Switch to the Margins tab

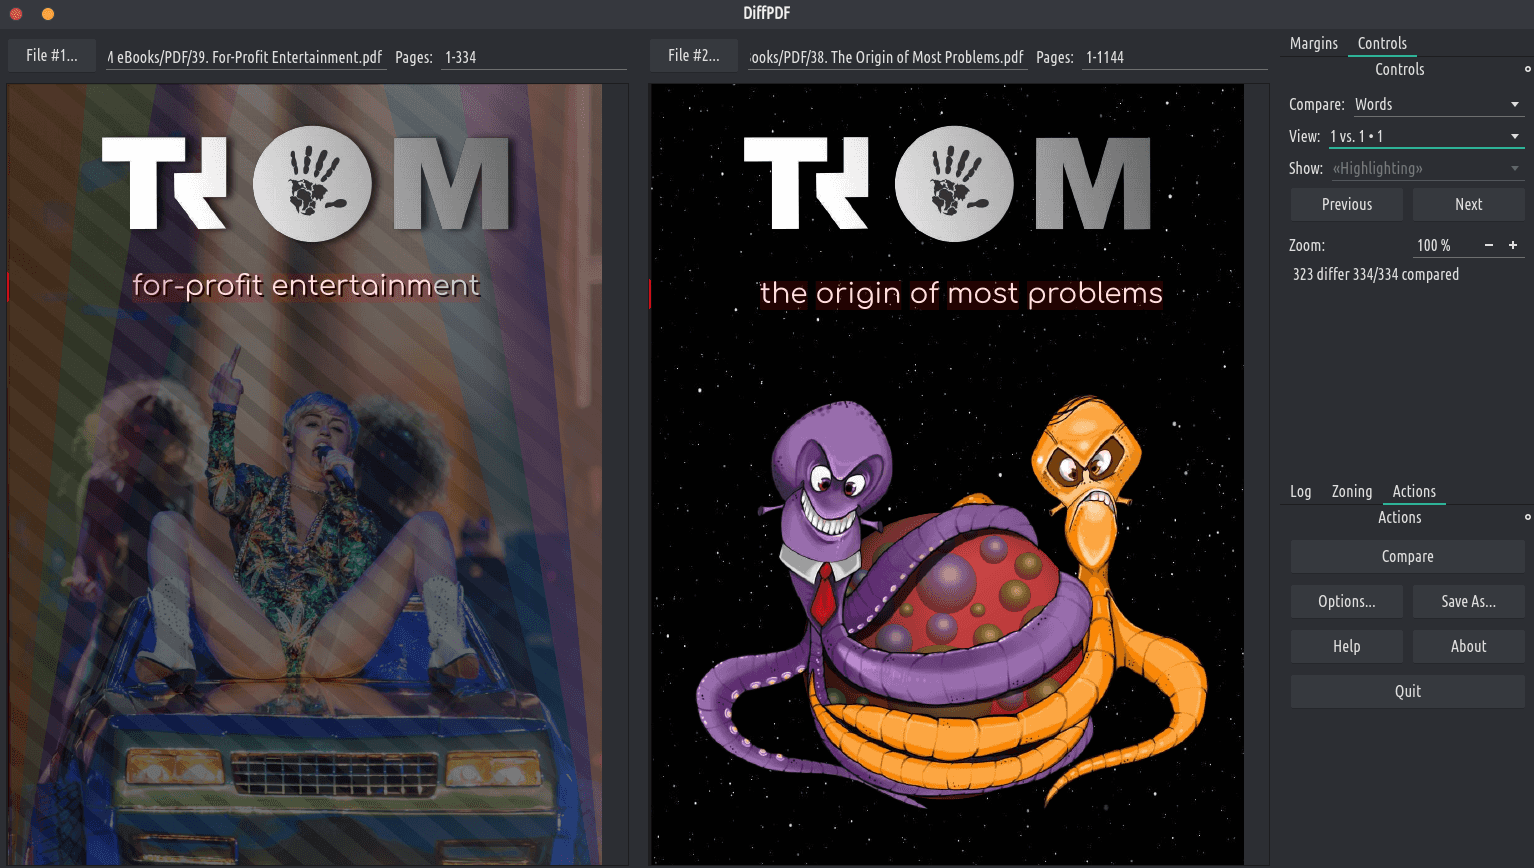pyautogui.click(x=1313, y=43)
